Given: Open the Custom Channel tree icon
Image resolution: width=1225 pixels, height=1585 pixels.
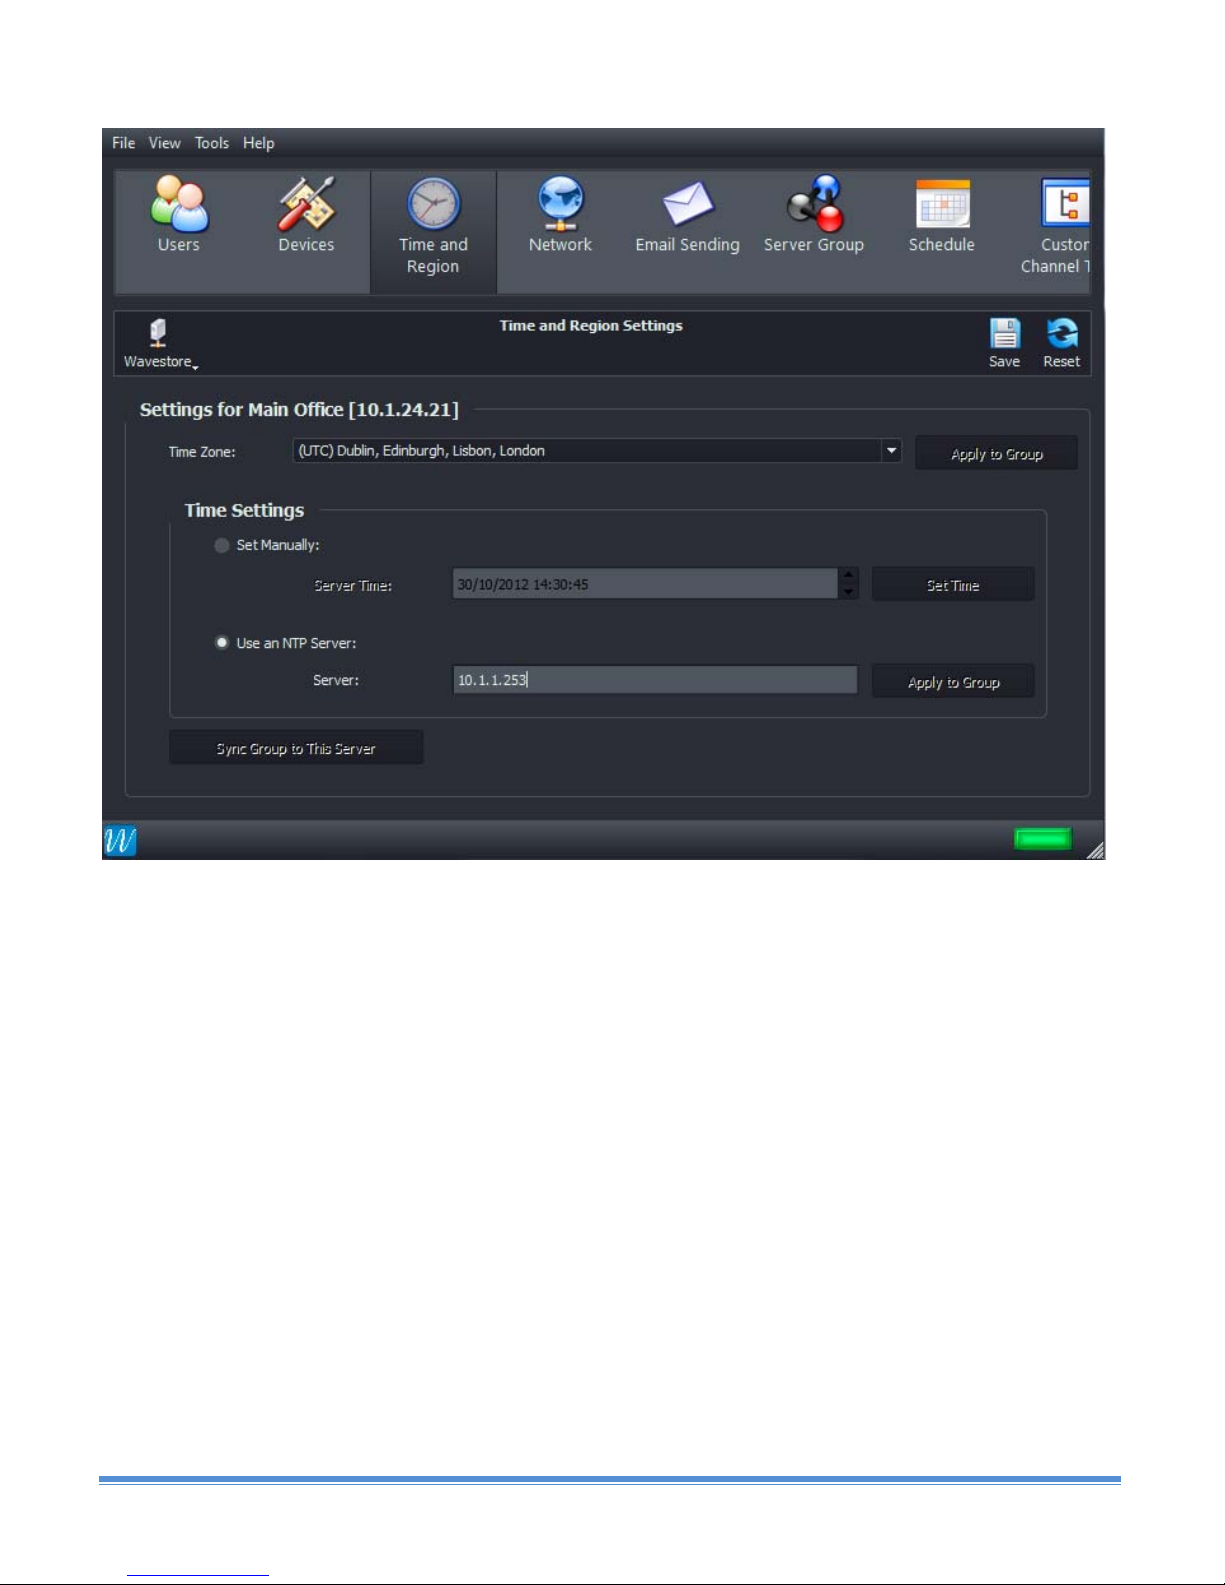Looking at the screenshot, I should coord(1065,203).
